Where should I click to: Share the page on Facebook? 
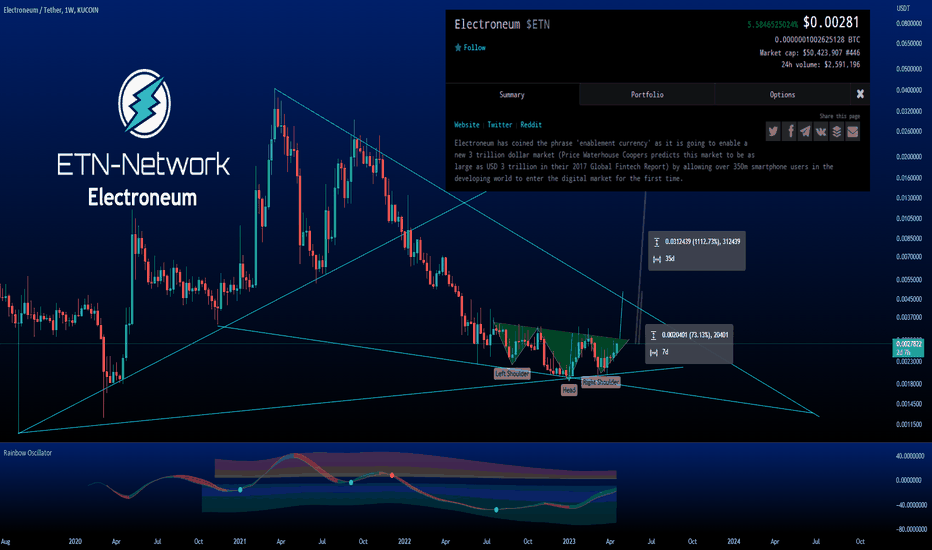point(789,131)
